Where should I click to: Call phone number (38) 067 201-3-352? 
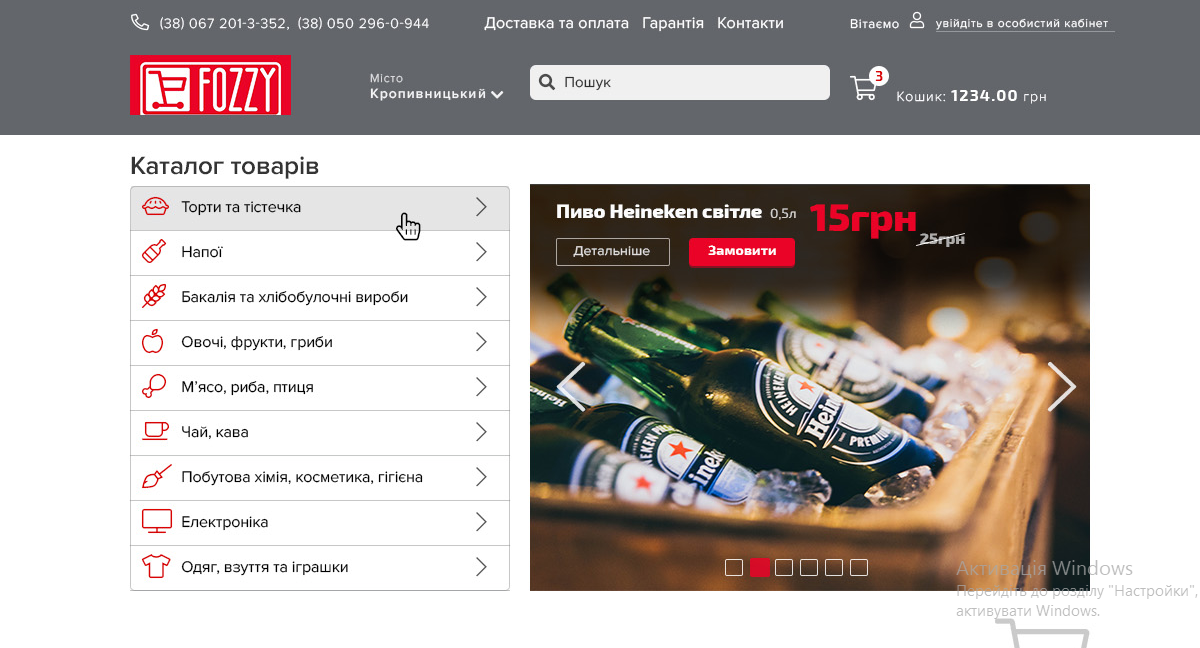coord(224,23)
